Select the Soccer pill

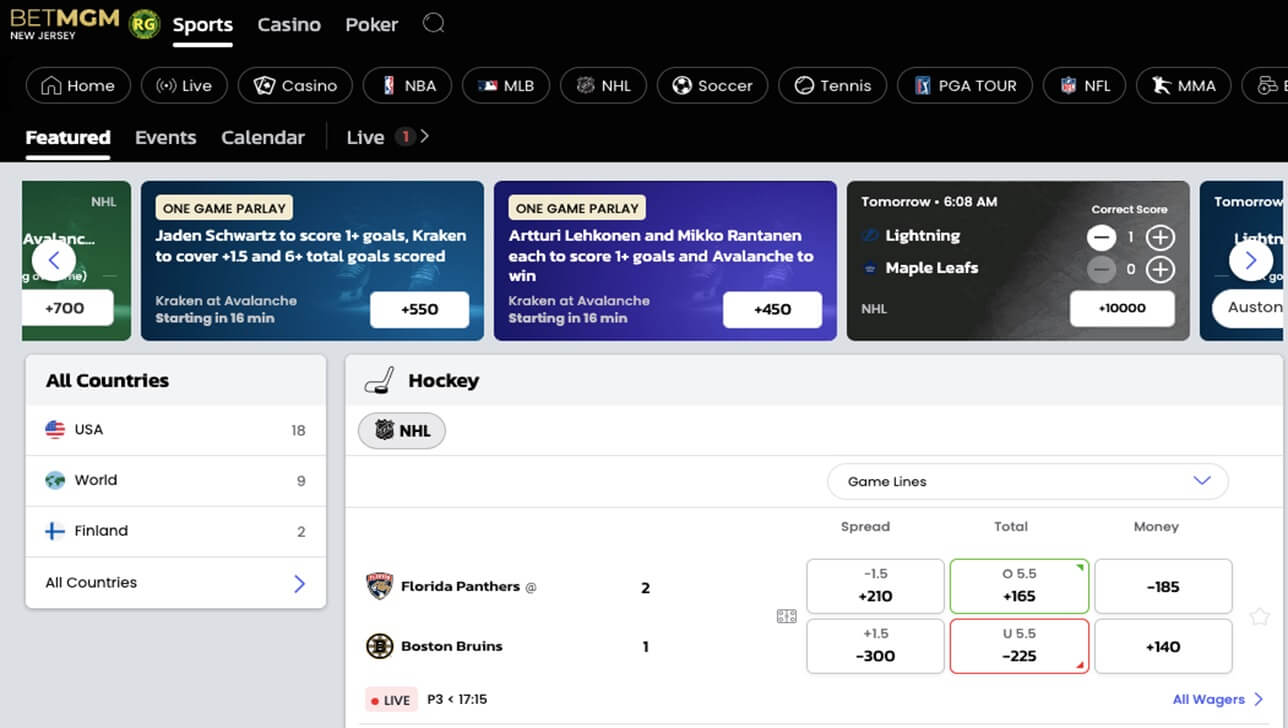pyautogui.click(x=712, y=86)
